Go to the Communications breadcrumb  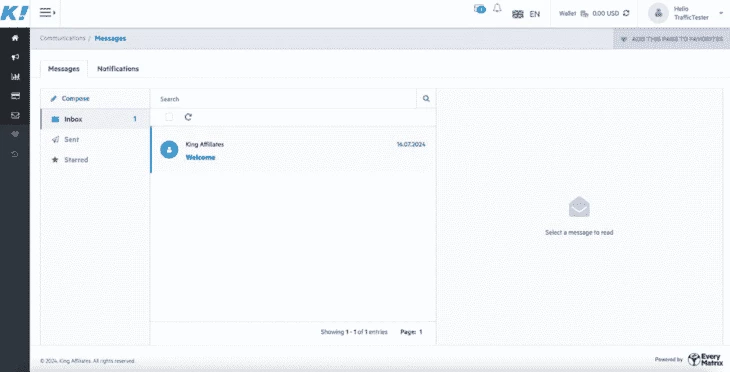point(62,38)
